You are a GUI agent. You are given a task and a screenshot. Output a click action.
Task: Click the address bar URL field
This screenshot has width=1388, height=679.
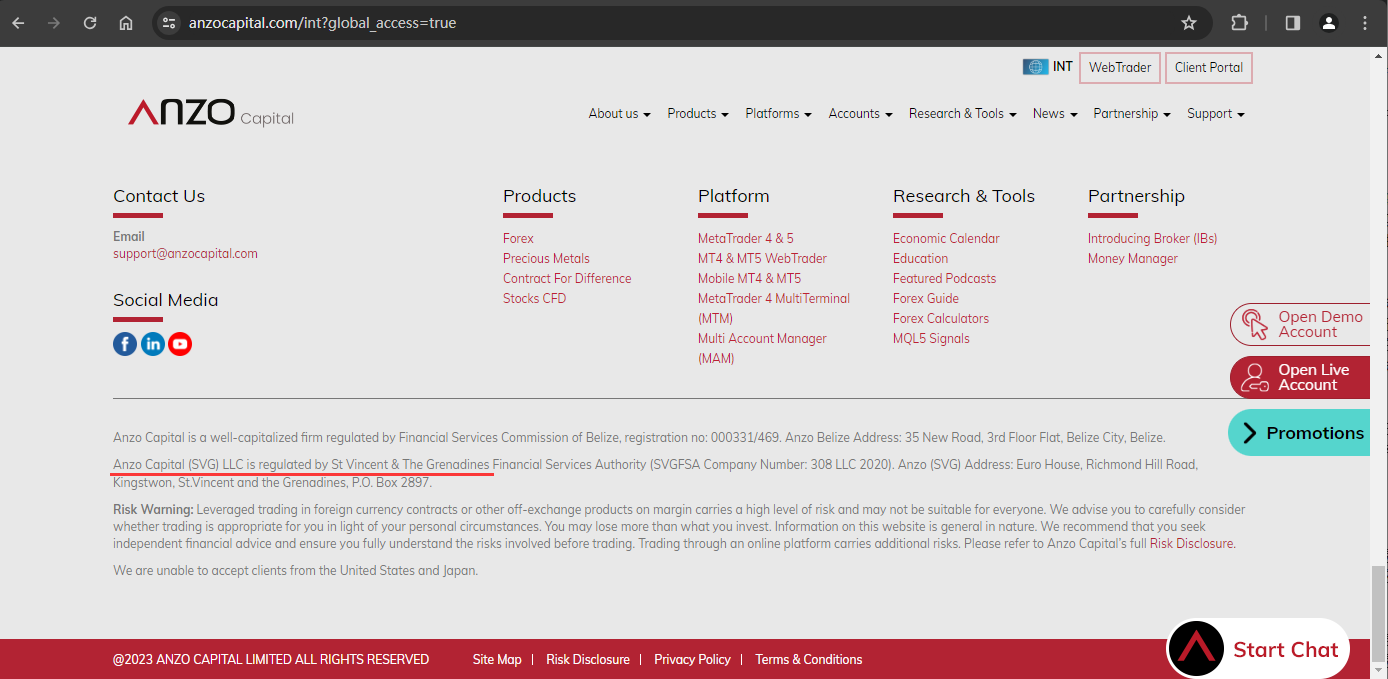tap(680, 23)
